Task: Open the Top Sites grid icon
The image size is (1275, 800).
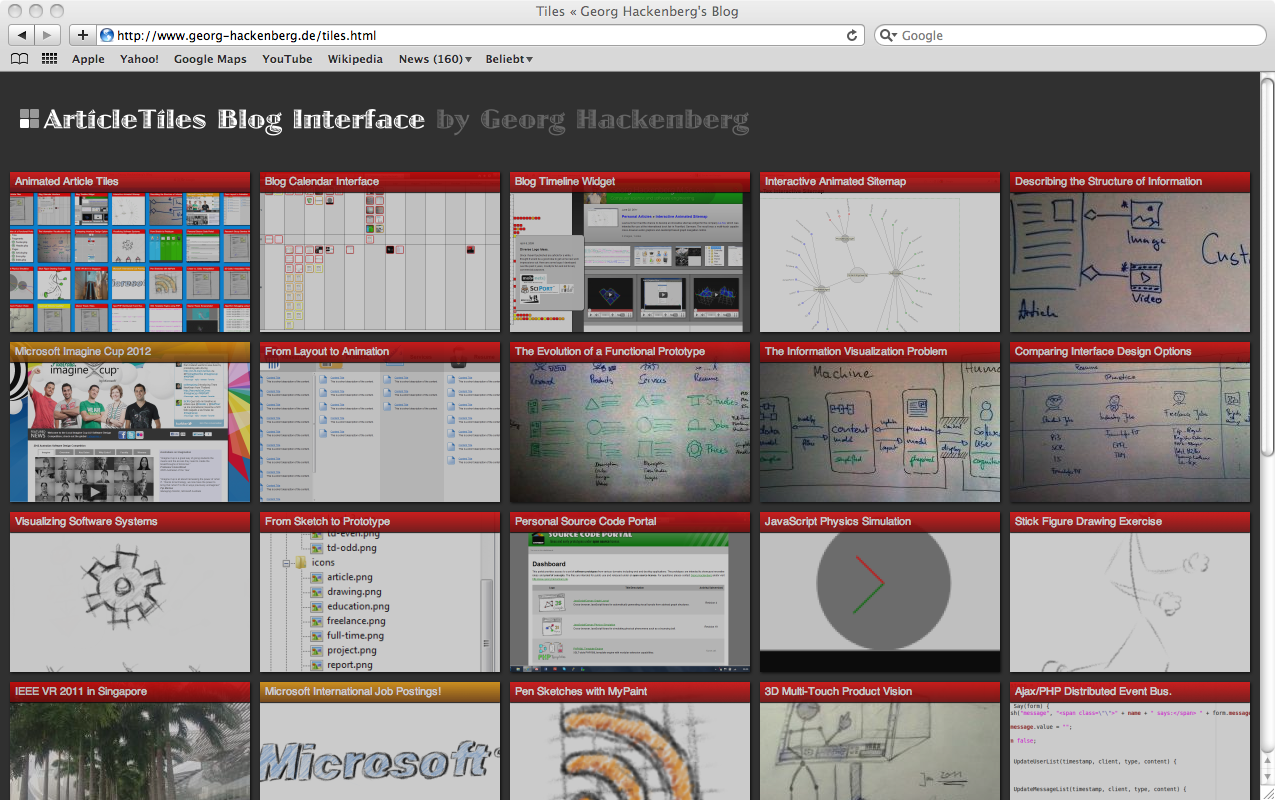Action: [49, 59]
